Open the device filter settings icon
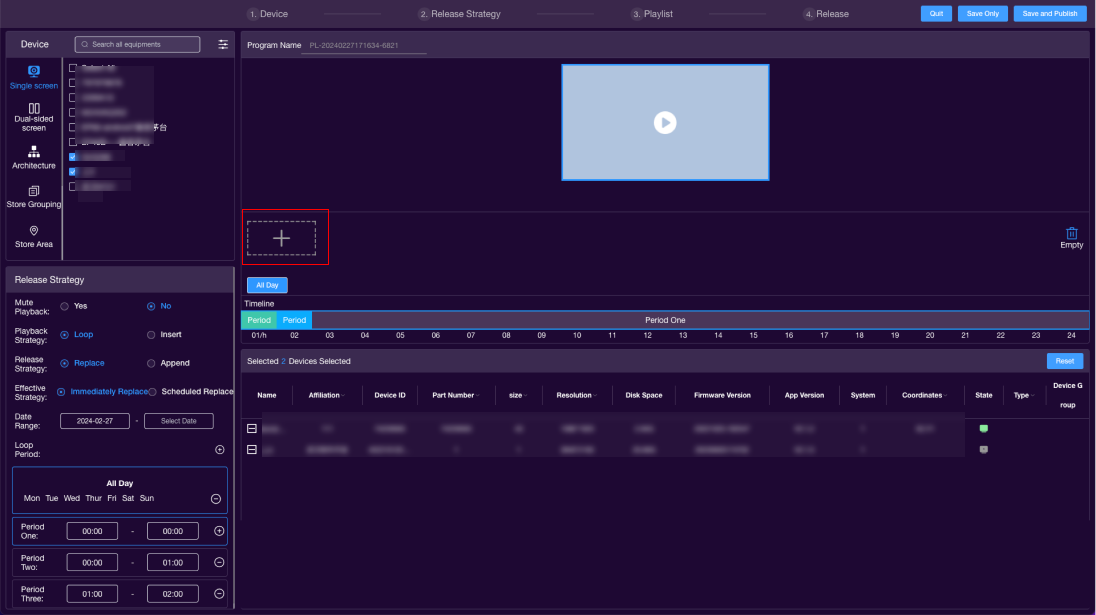This screenshot has width=1096, height=615. click(x=223, y=45)
